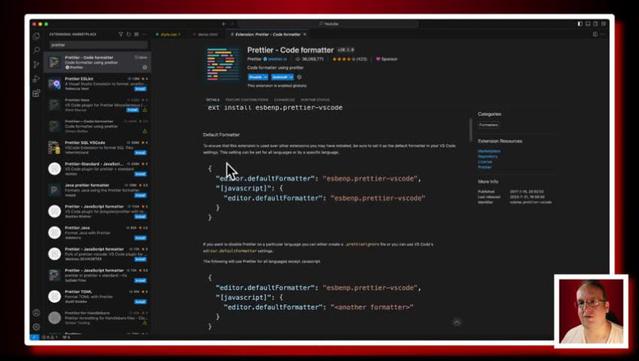Select the Extensions icon in the activity bar
This screenshot has width=639, height=361.
coord(36,93)
